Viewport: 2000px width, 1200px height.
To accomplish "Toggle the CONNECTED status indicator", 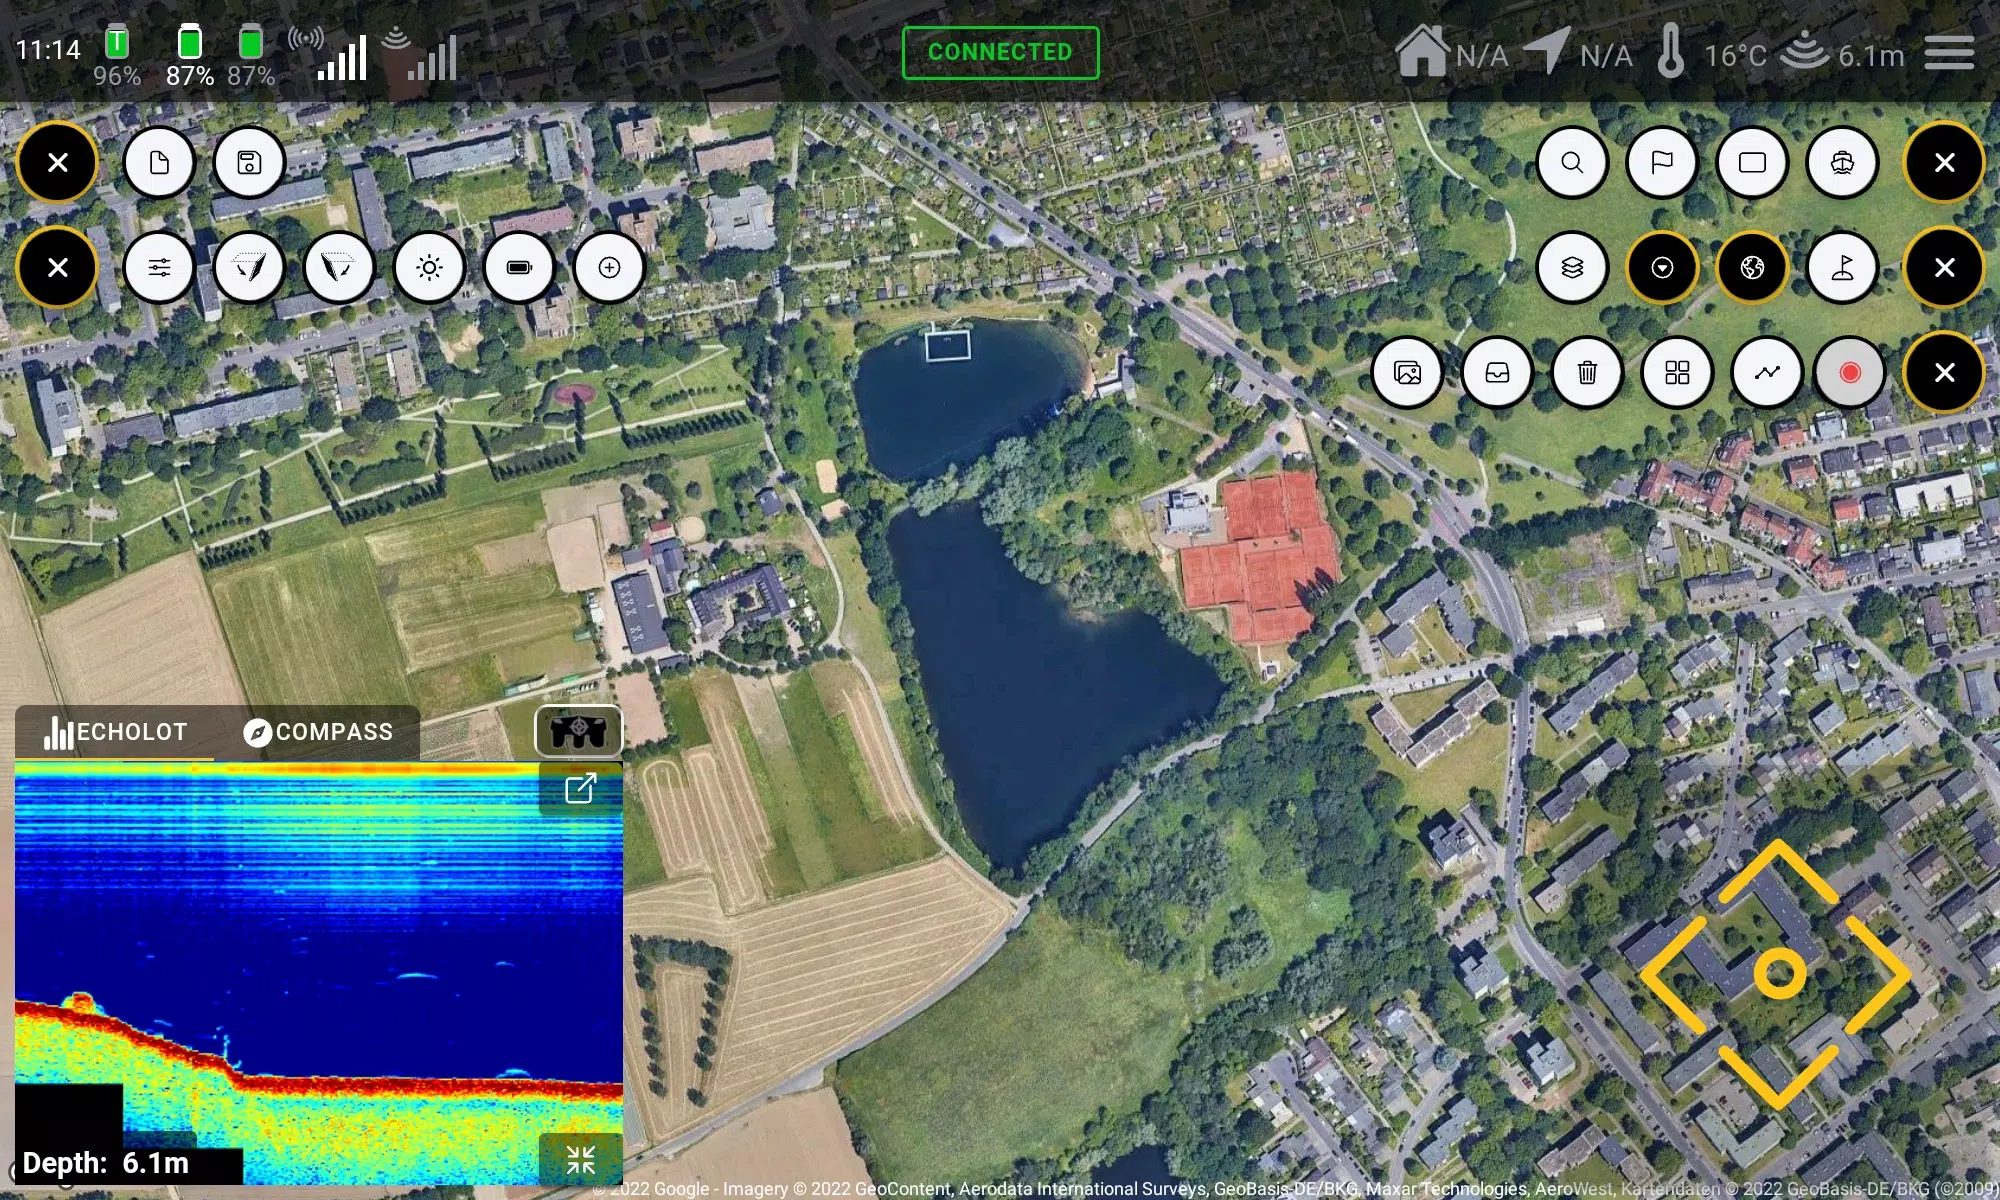I will 1000,51.
